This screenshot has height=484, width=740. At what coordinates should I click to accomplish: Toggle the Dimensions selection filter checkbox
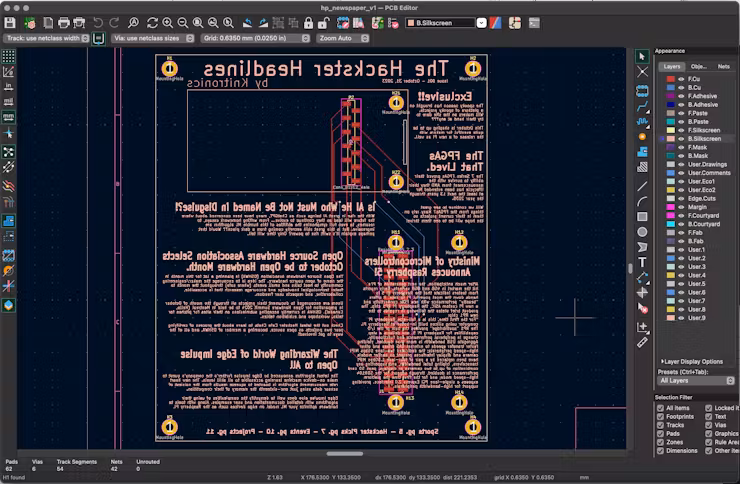tap(660, 451)
